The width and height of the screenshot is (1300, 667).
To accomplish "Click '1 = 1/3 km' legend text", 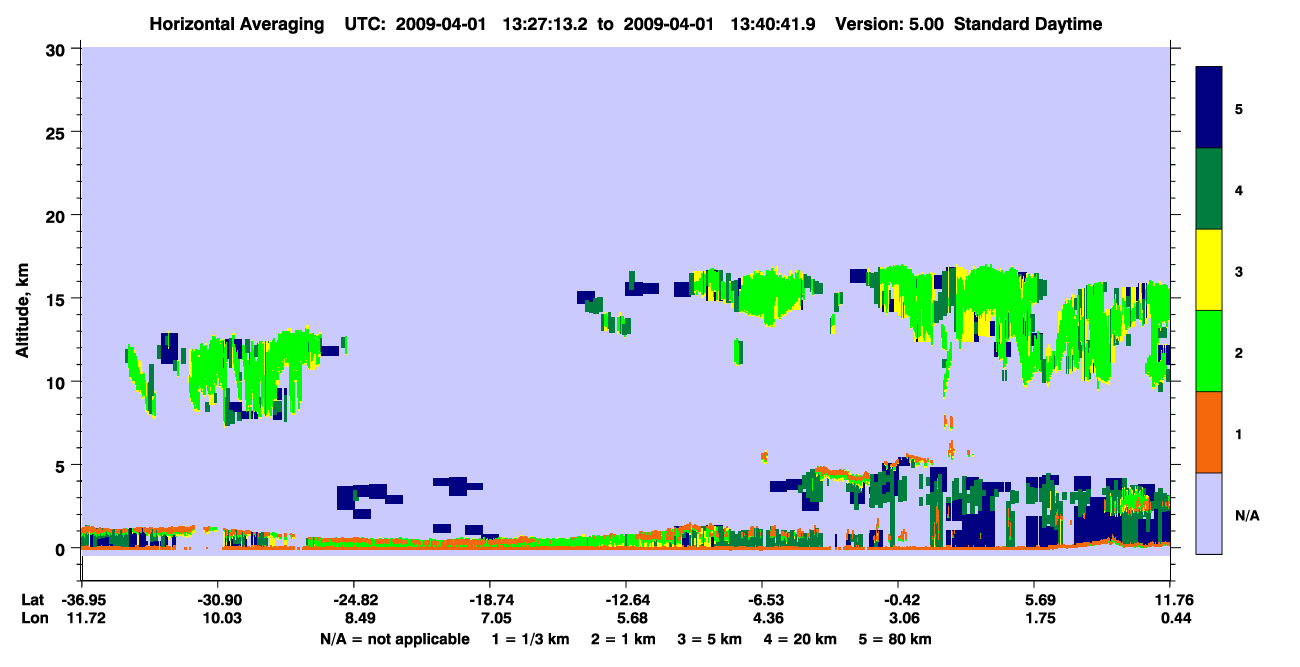I will point(531,639).
